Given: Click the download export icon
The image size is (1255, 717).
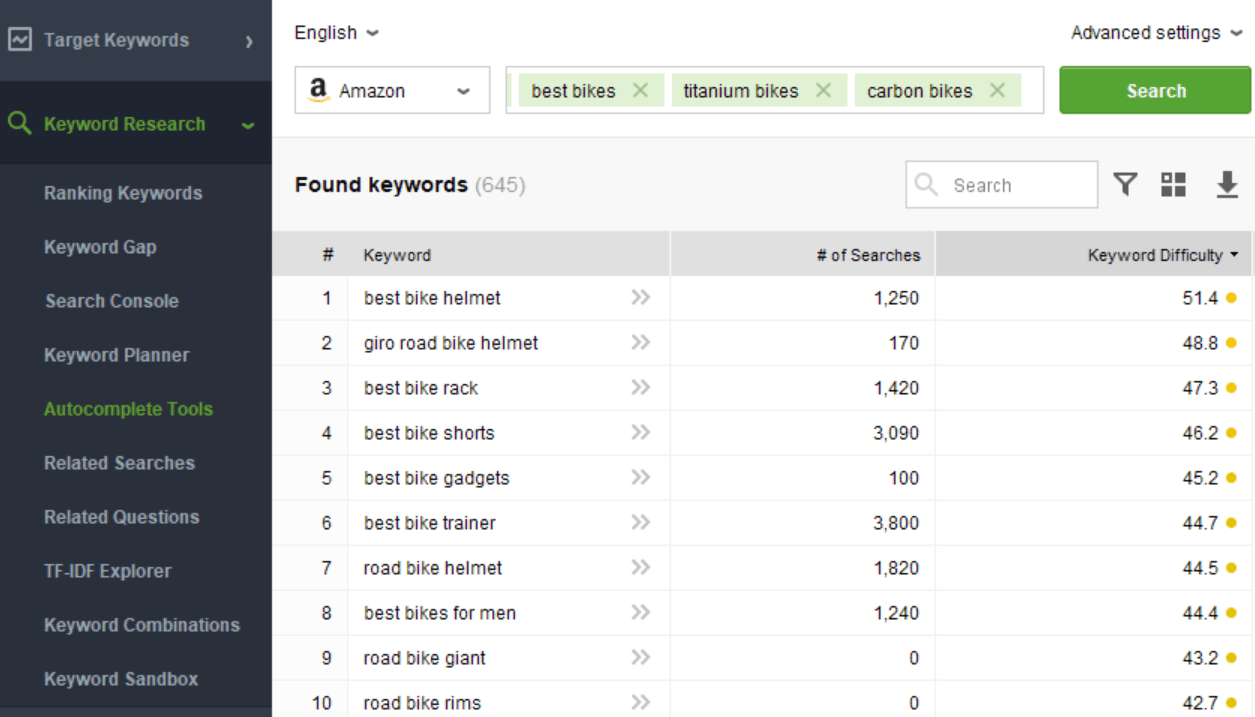Looking at the screenshot, I should [1226, 185].
